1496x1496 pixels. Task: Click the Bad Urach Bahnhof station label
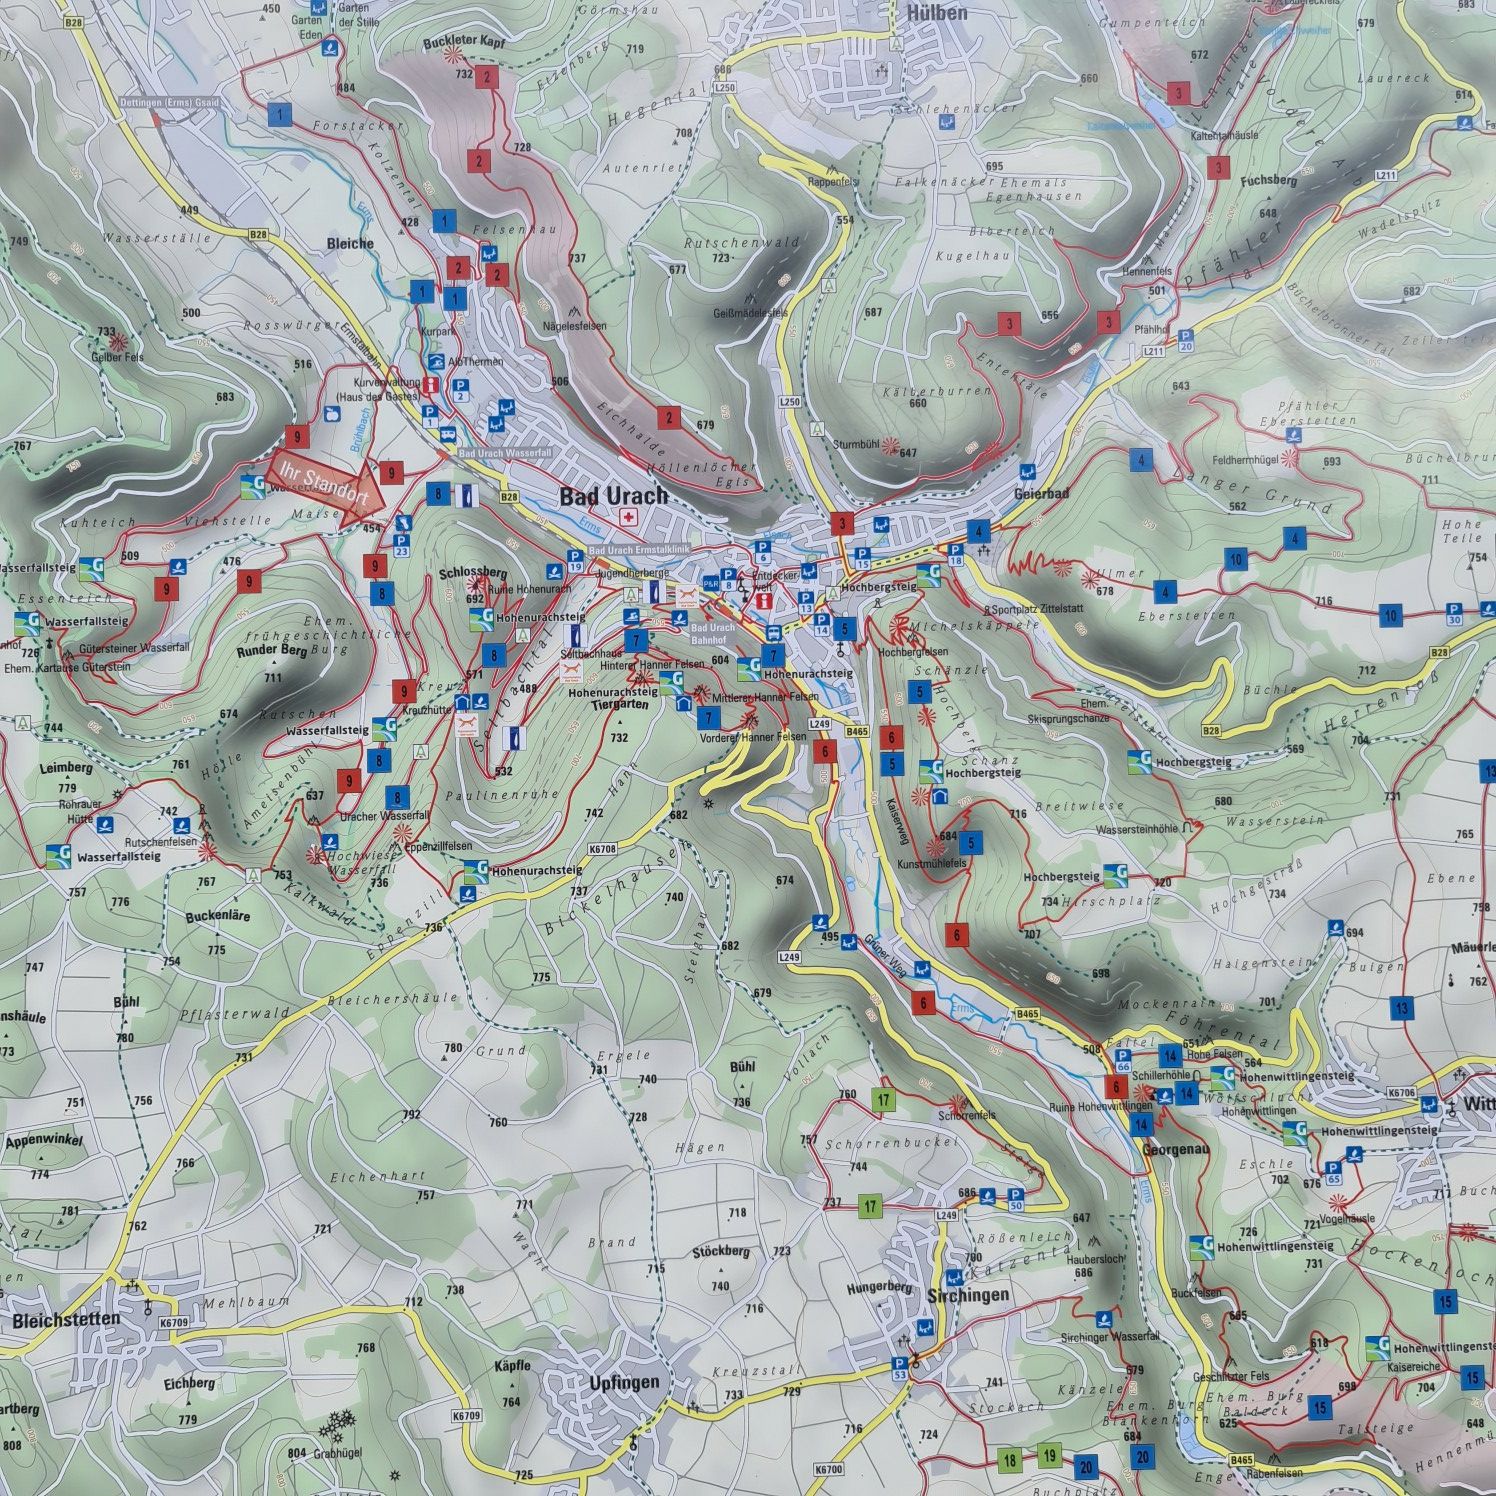tap(713, 634)
